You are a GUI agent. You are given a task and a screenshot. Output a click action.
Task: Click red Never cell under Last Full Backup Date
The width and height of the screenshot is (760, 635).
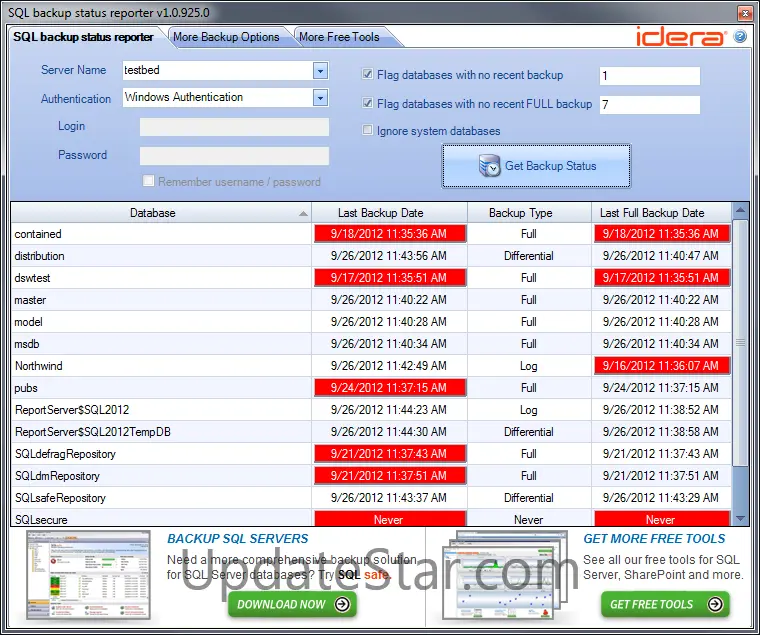coord(662,519)
